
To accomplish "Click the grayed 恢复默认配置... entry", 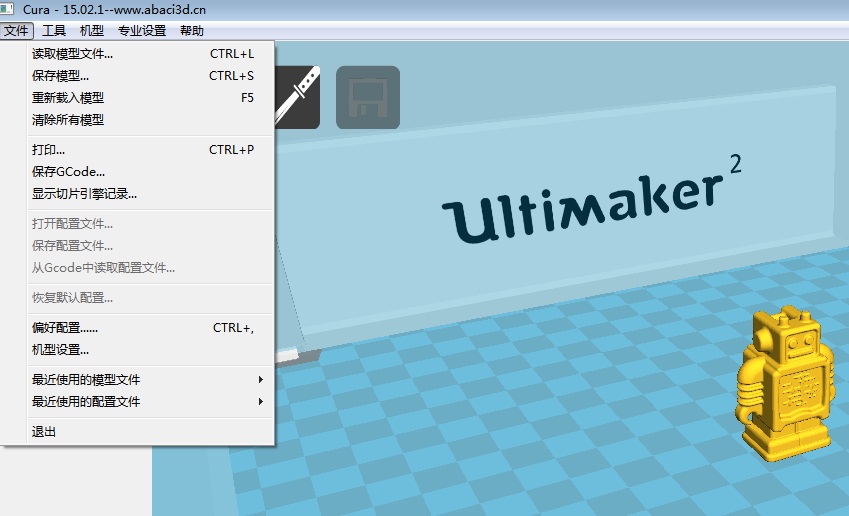I will click(150, 298).
